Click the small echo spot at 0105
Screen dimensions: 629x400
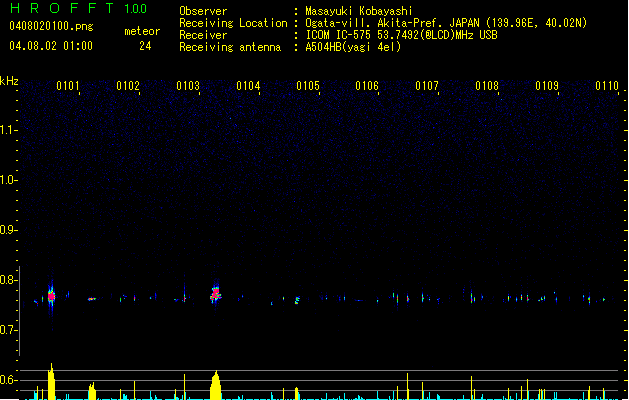(297, 300)
